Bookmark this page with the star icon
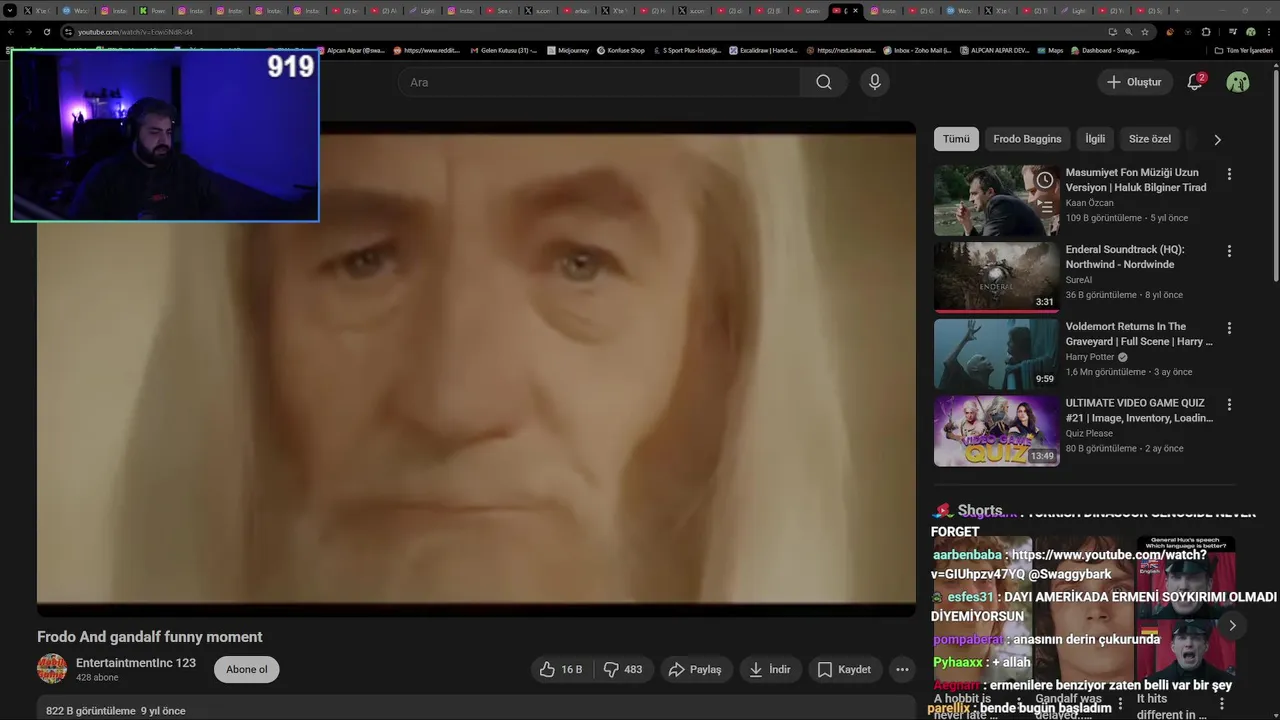The width and height of the screenshot is (1280, 720). 1145,32
